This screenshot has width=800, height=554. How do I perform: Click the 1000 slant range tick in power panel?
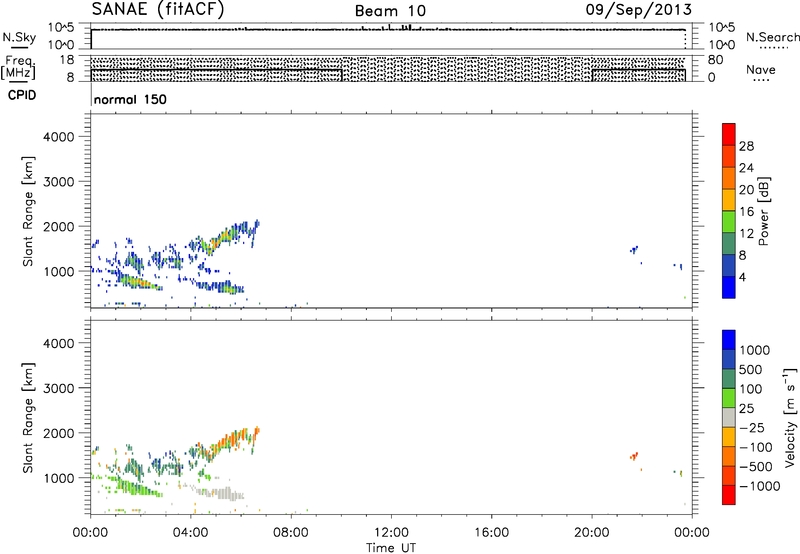pyautogui.click(x=58, y=271)
